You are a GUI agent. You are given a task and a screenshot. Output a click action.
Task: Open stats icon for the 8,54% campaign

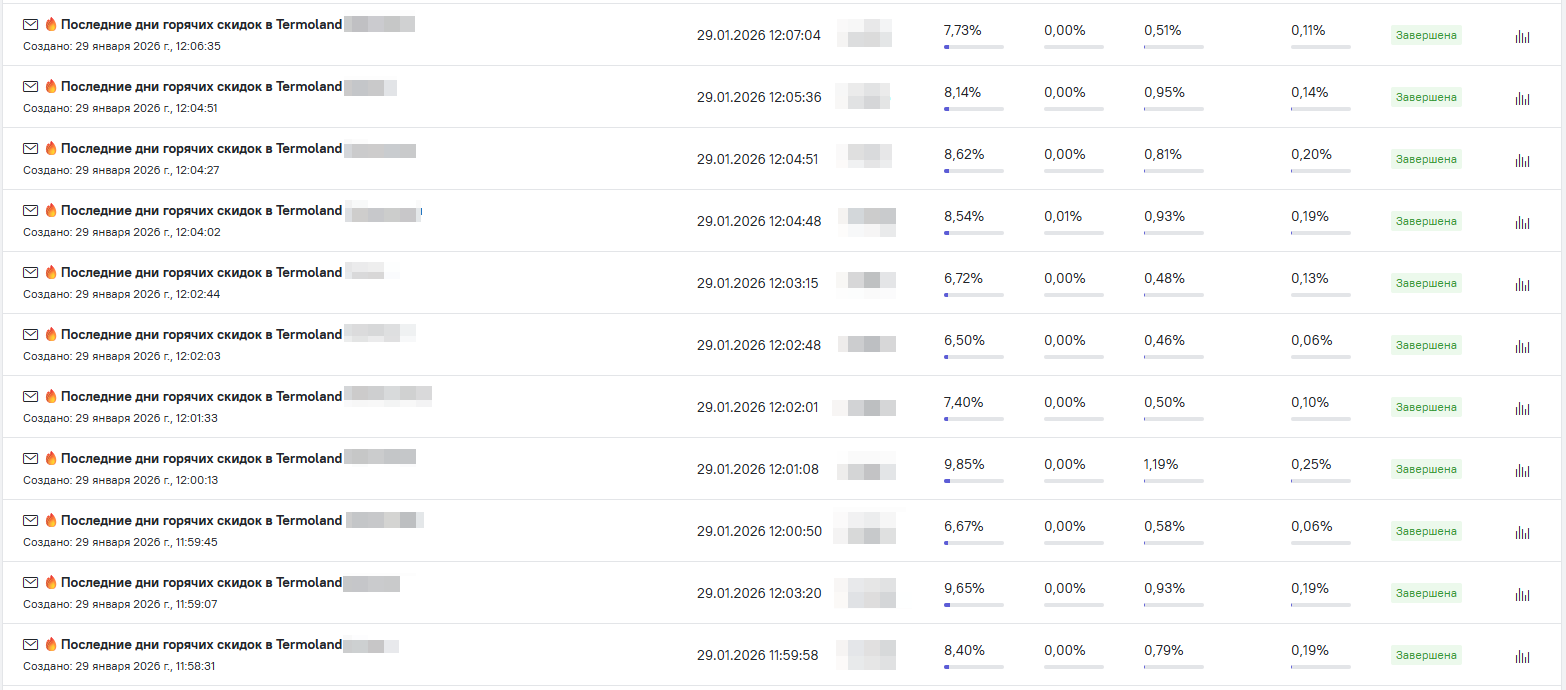1522,223
